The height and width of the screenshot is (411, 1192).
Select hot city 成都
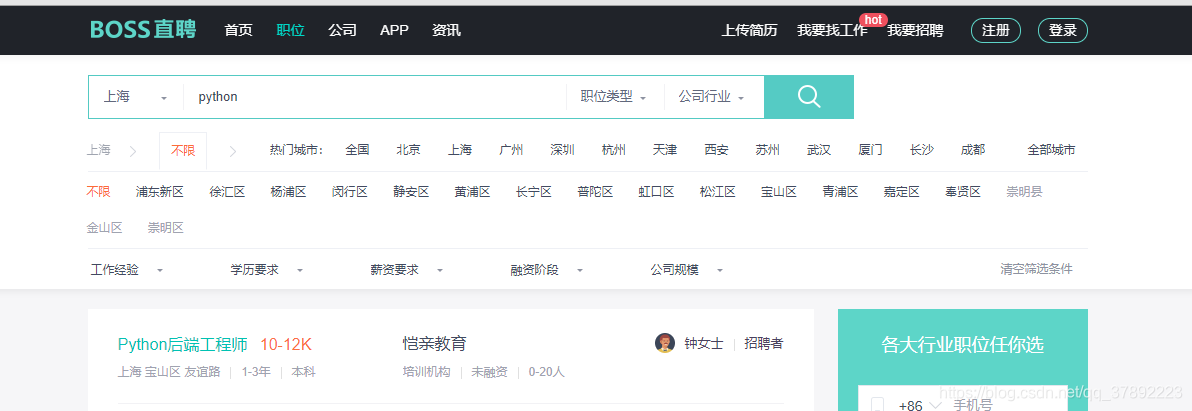(x=973, y=150)
